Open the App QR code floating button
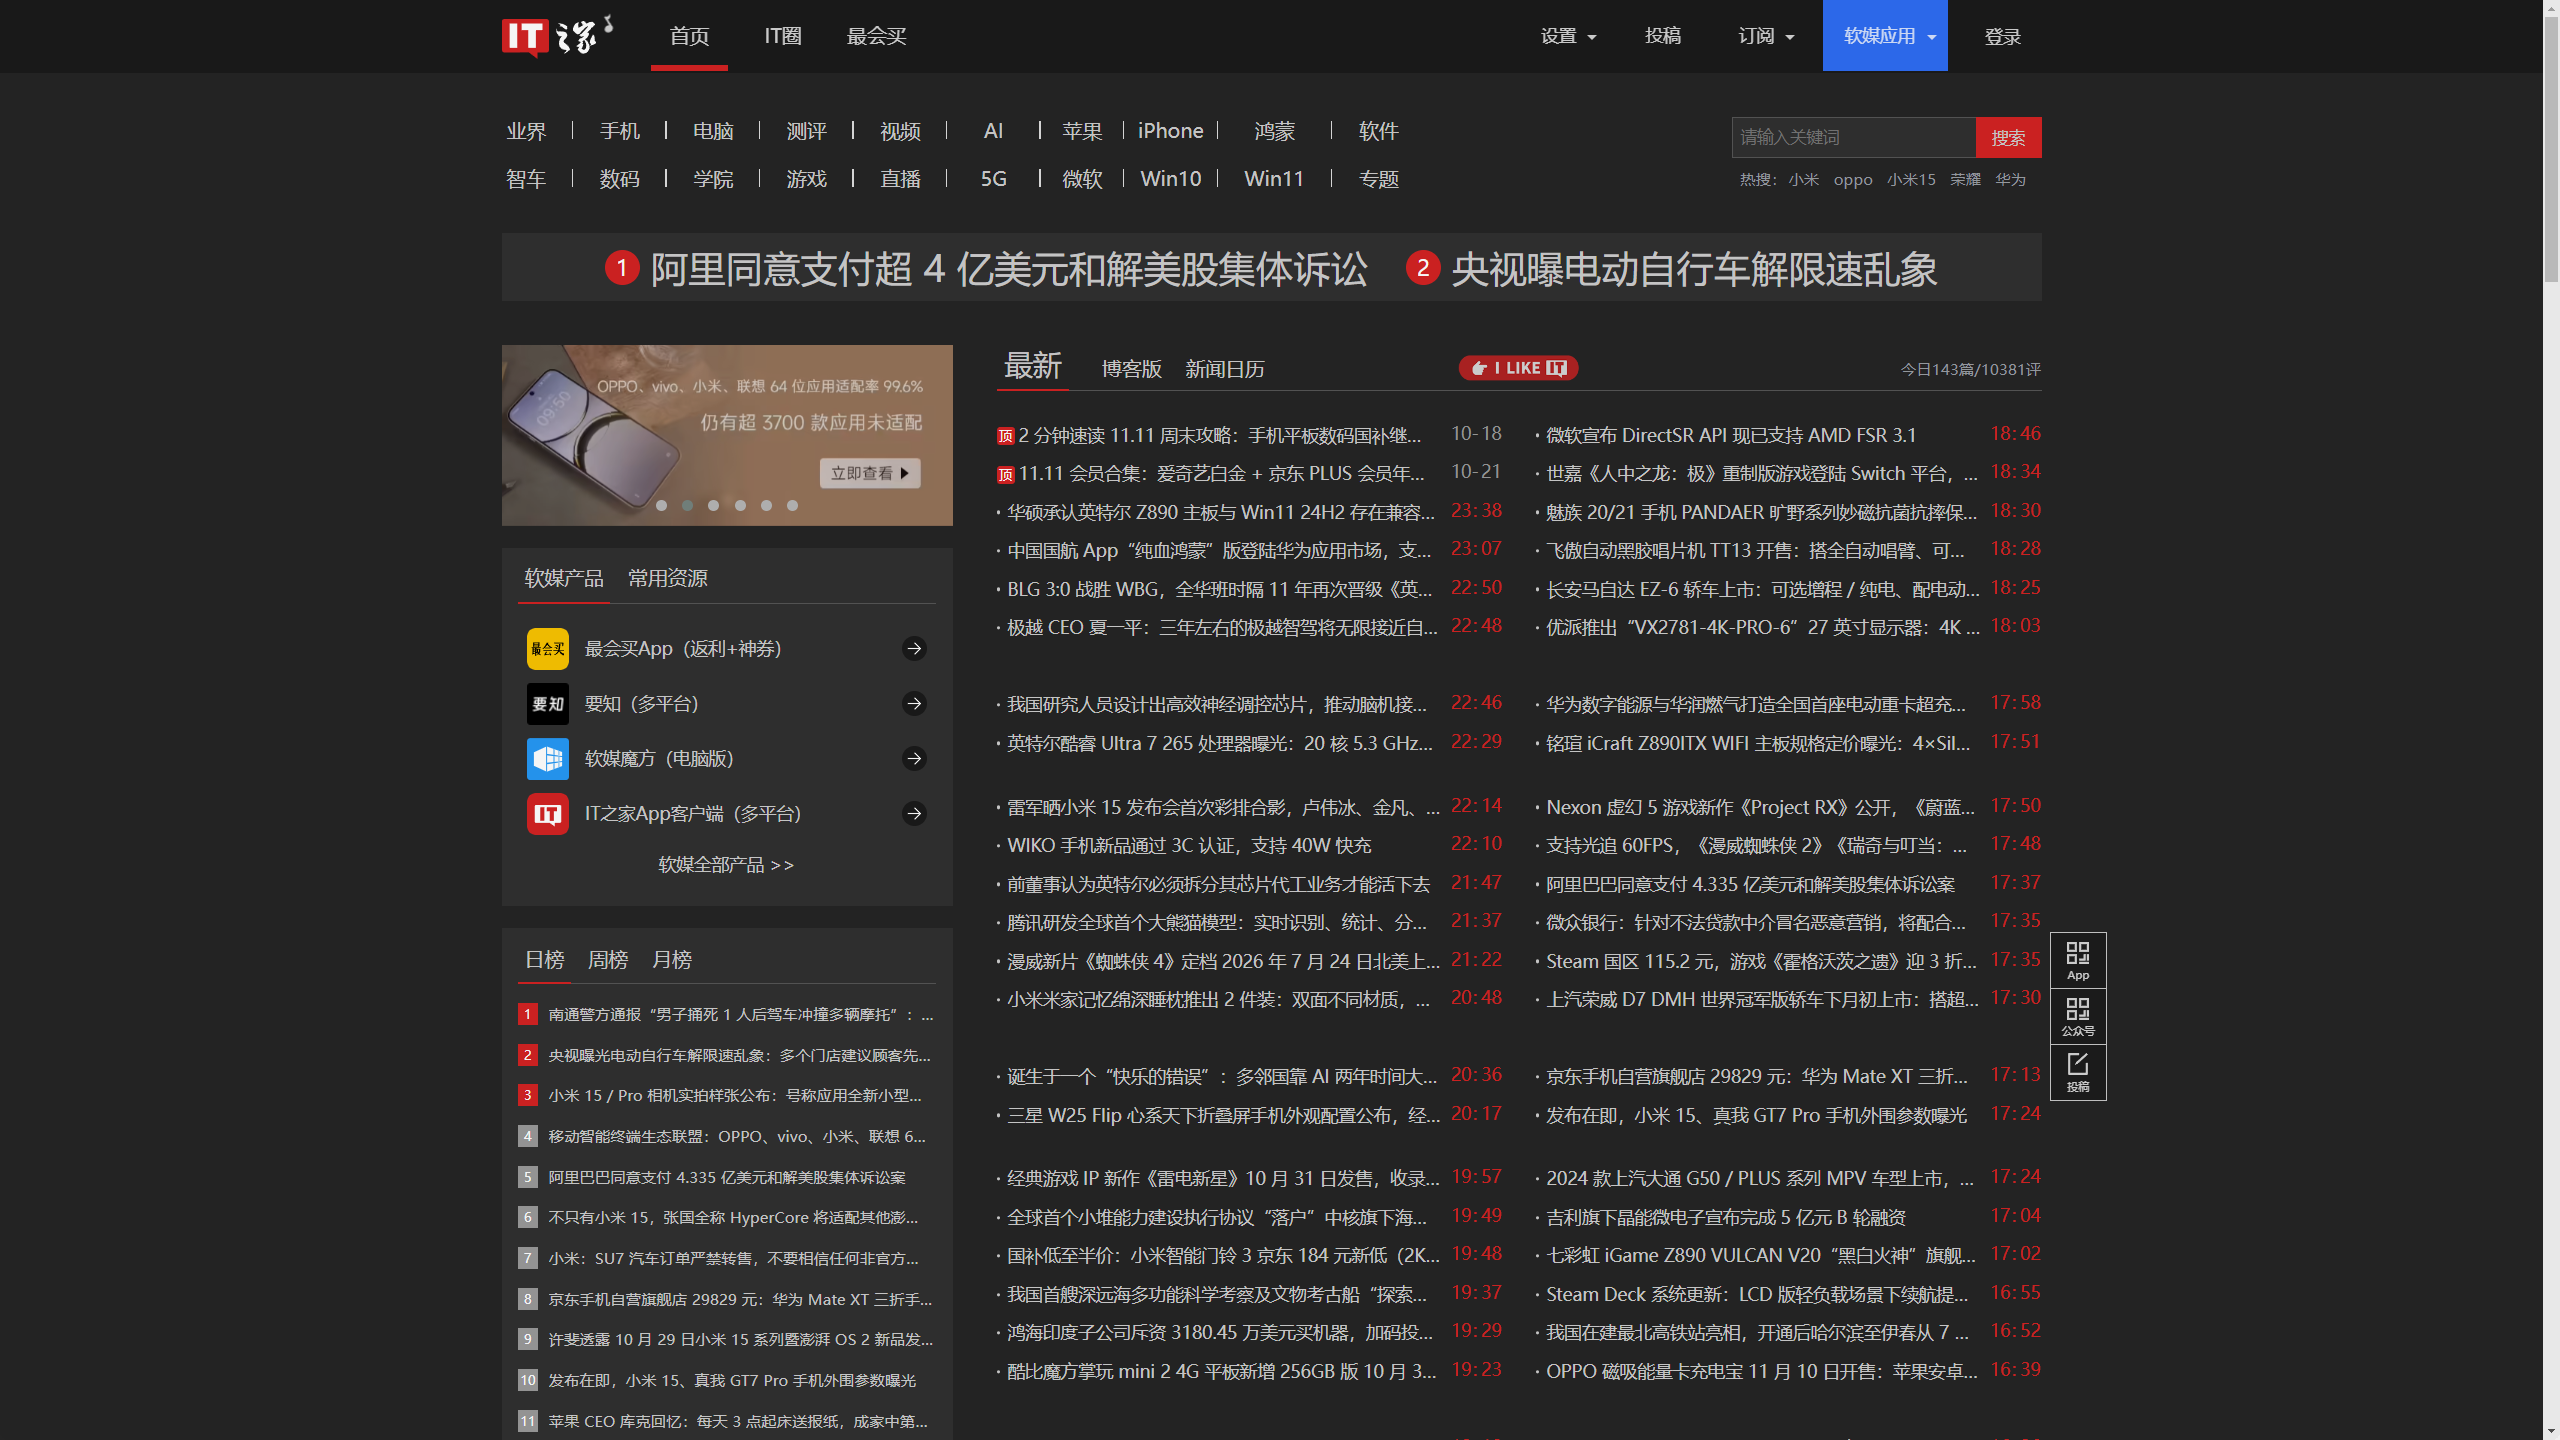This screenshot has height=1440, width=2560. [2078, 960]
